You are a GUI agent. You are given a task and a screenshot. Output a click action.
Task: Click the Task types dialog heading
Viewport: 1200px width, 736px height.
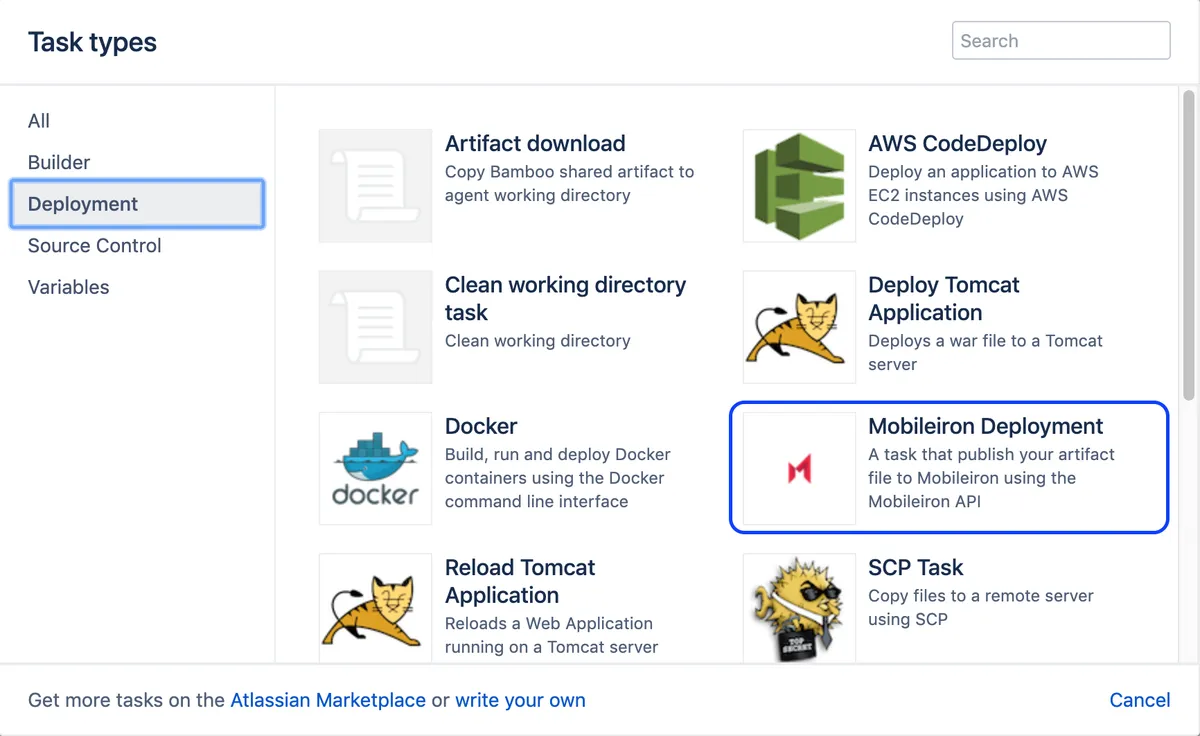(x=92, y=42)
